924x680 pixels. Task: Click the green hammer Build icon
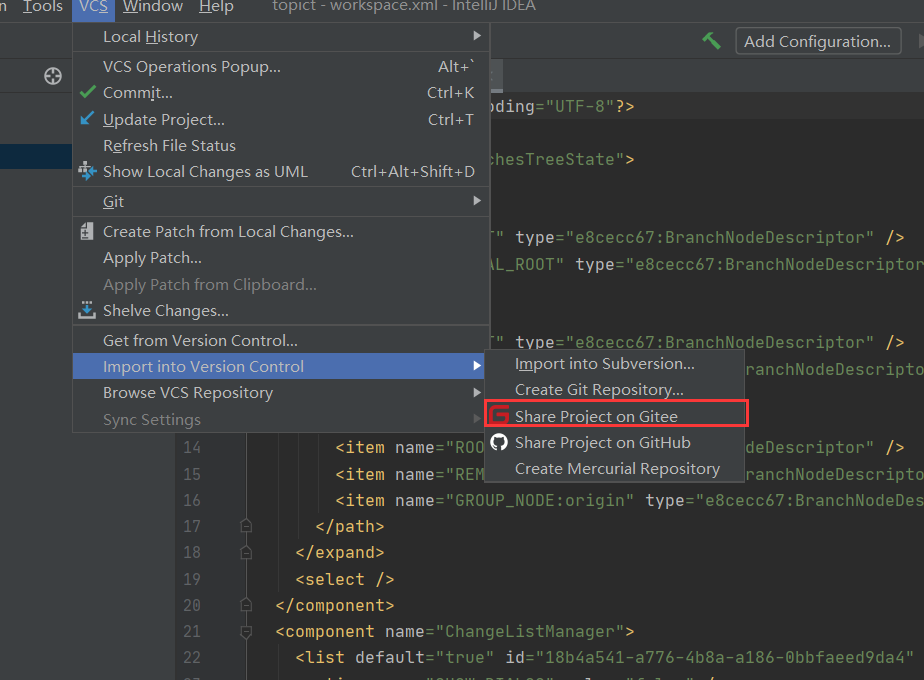pos(711,41)
